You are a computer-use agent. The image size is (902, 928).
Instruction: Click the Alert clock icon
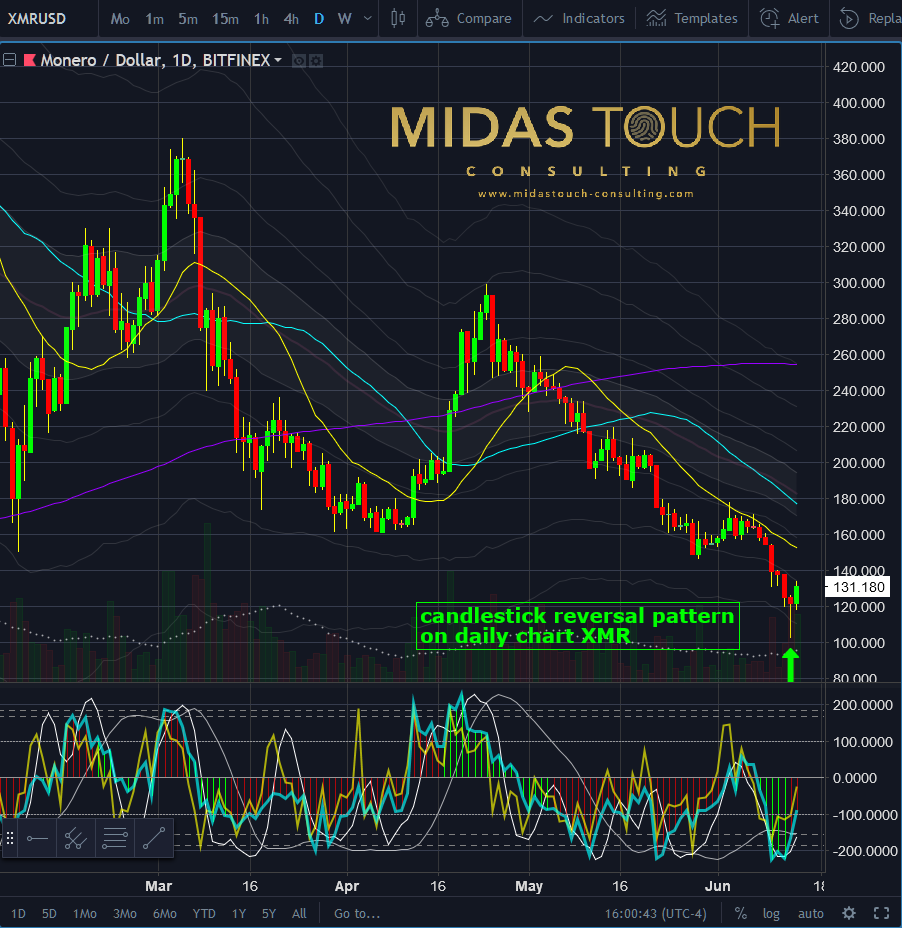tap(769, 19)
